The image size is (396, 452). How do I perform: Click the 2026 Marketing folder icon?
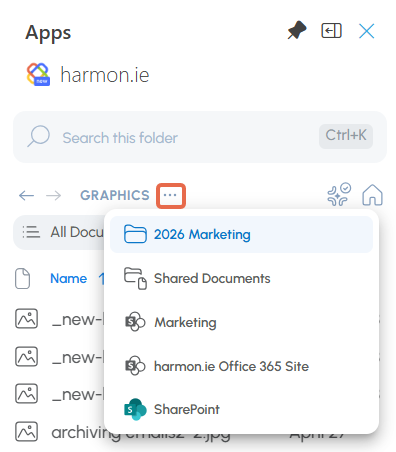click(135, 234)
